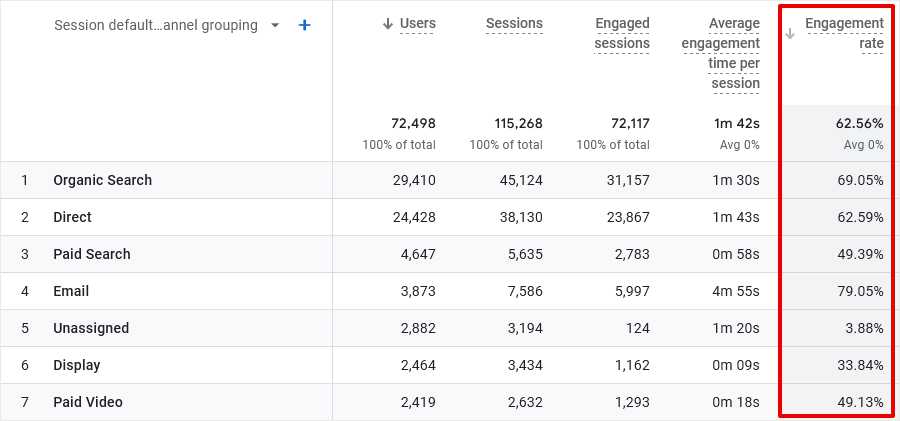The image size is (900, 421).
Task: Click the arrow icon beside Engagement rate
Action: (790, 33)
